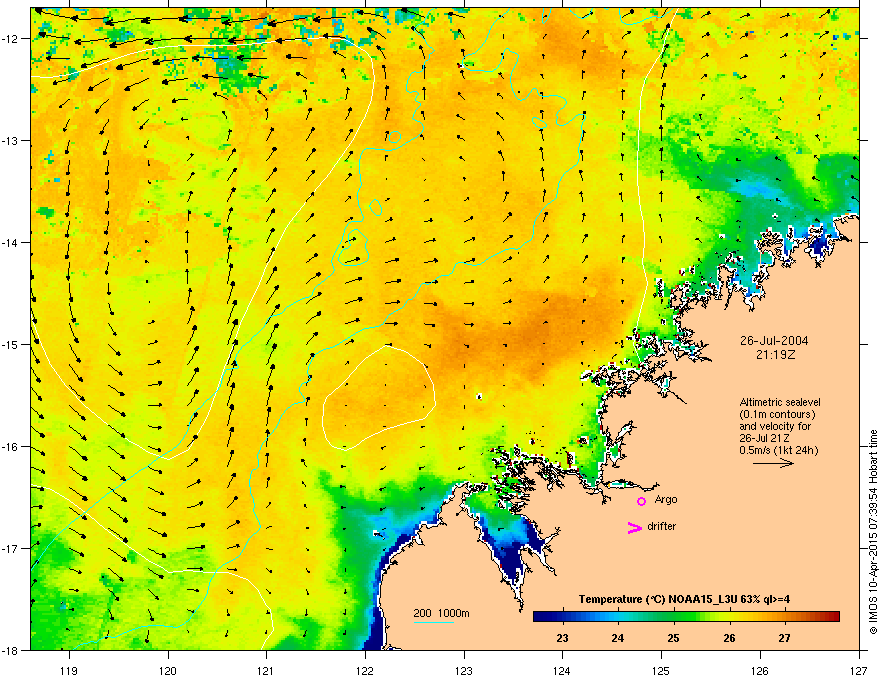
Task: Click colorbar tick label 24
Action: pos(617,638)
